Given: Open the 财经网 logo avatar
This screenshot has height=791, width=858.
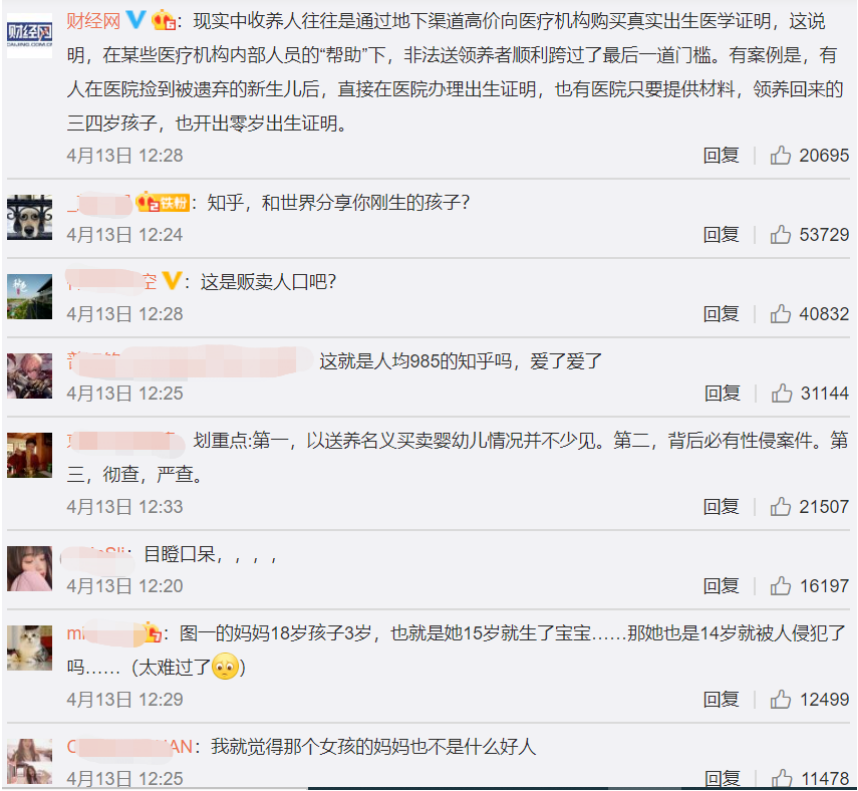Looking at the screenshot, I should pyautogui.click(x=30, y=35).
